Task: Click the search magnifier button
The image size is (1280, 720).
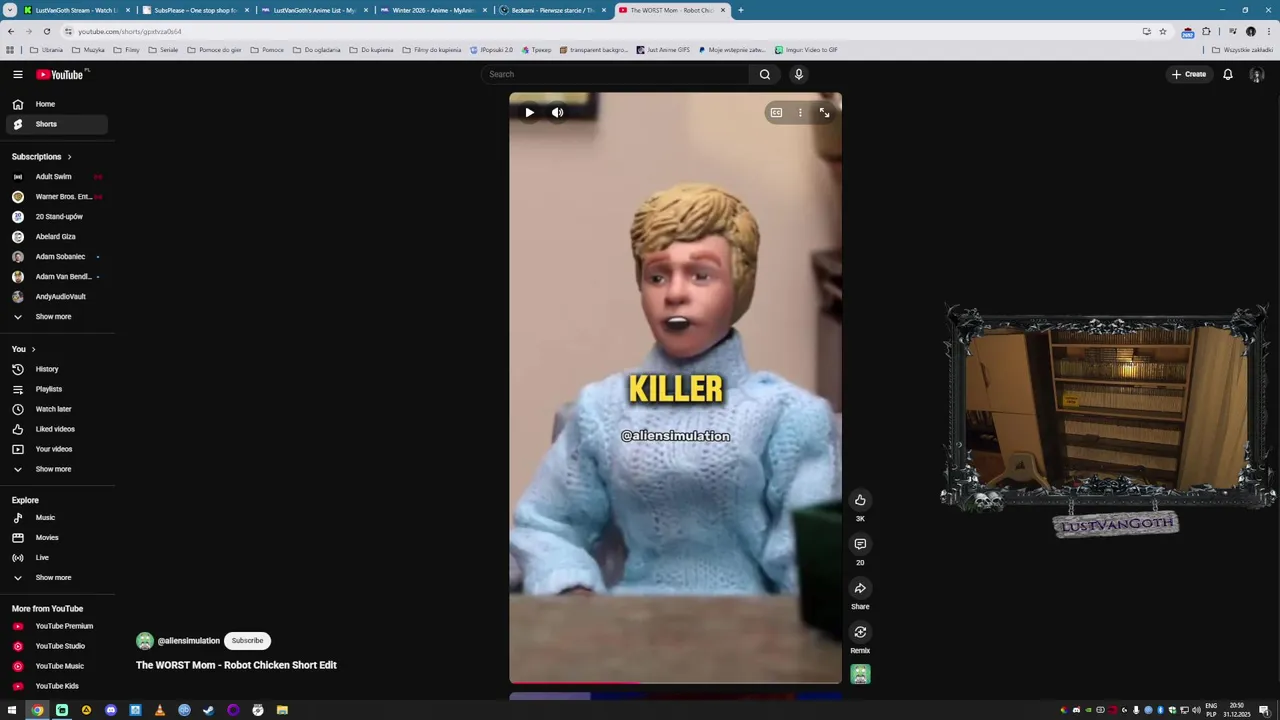Action: click(x=765, y=74)
